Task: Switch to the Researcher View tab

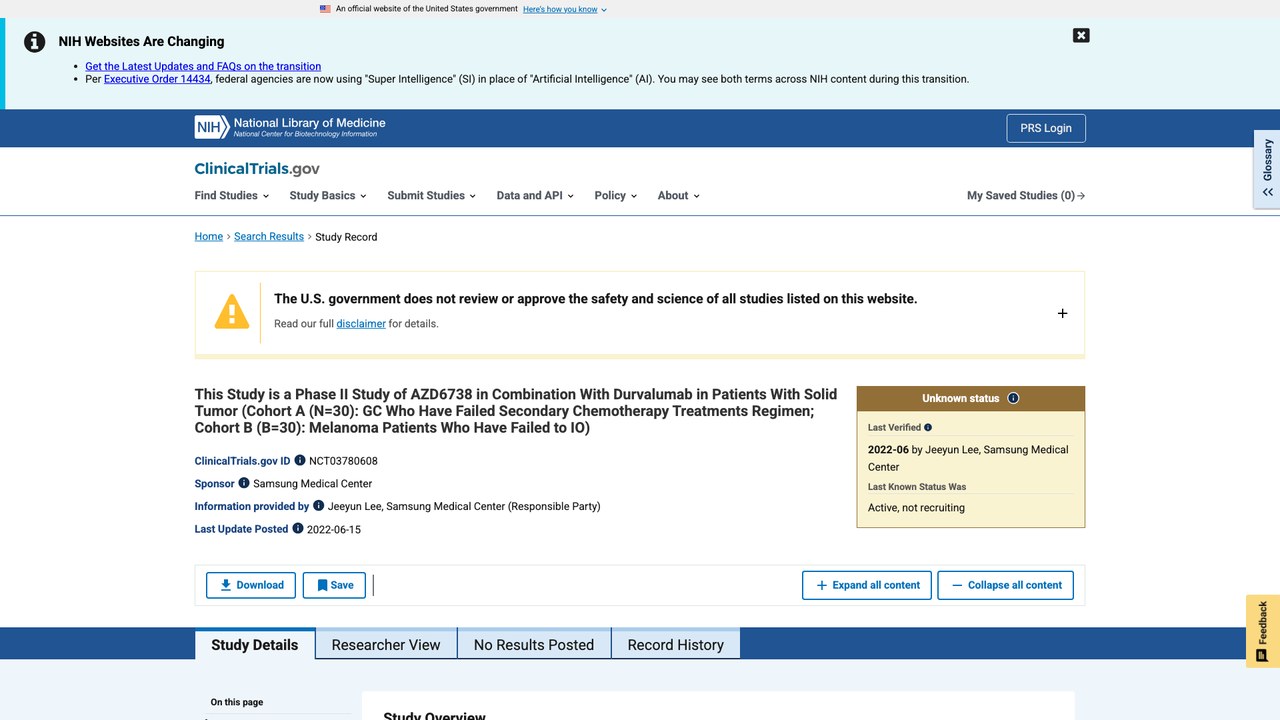Action: coord(386,644)
